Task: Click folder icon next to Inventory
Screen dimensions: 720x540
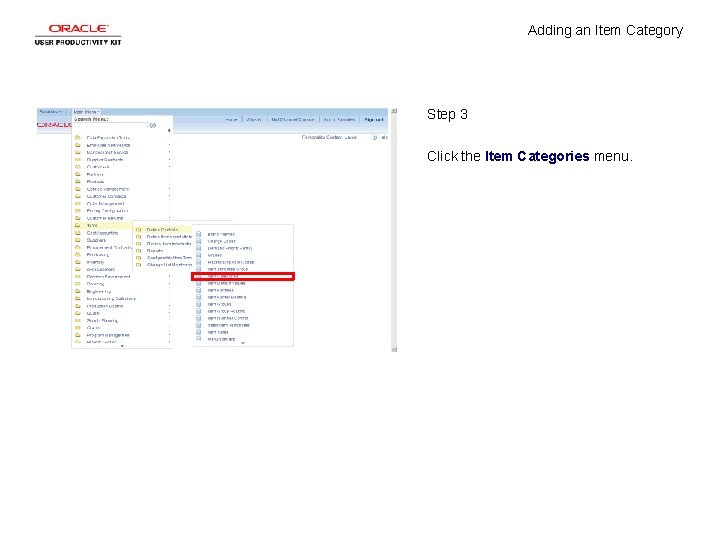Action: click(x=78, y=262)
